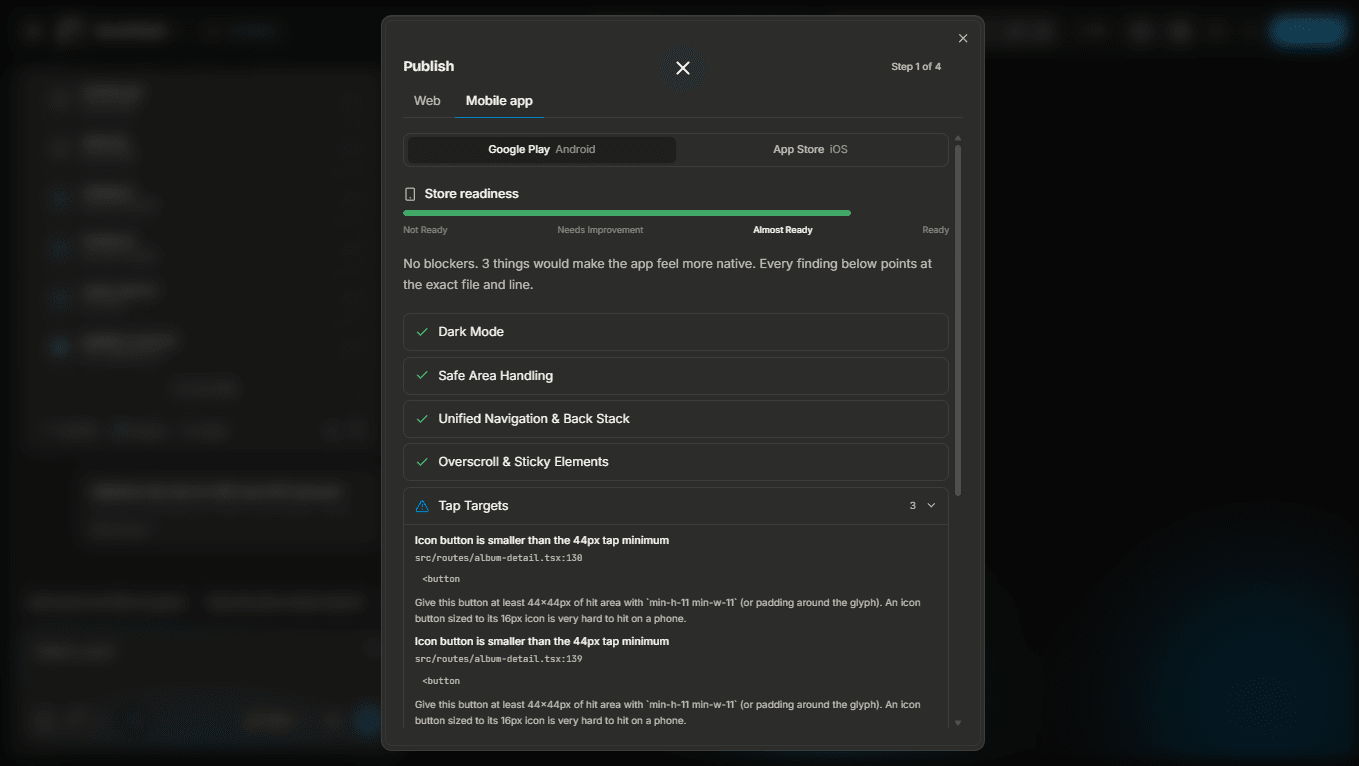Screen dimensions: 1359x766
Task: Choose the Google Play Android platform
Action: [x=542, y=150]
